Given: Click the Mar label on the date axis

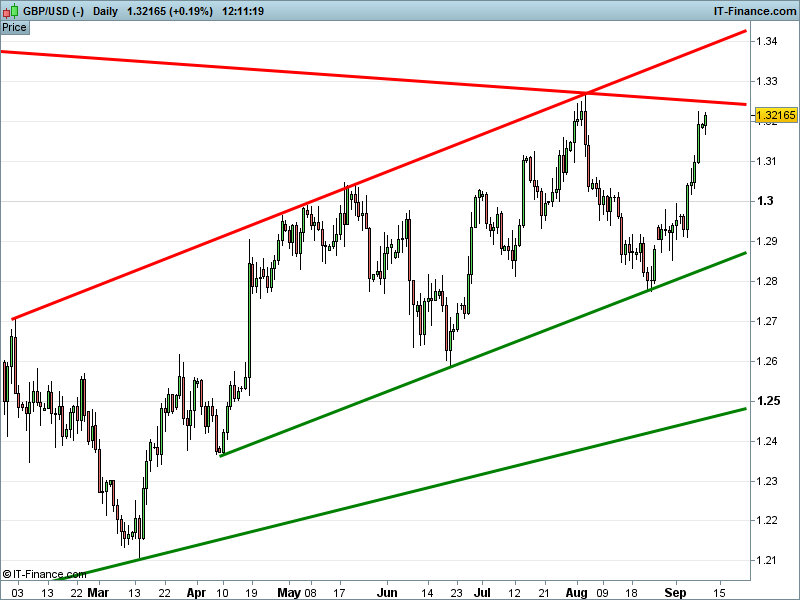Looking at the screenshot, I should [98, 592].
